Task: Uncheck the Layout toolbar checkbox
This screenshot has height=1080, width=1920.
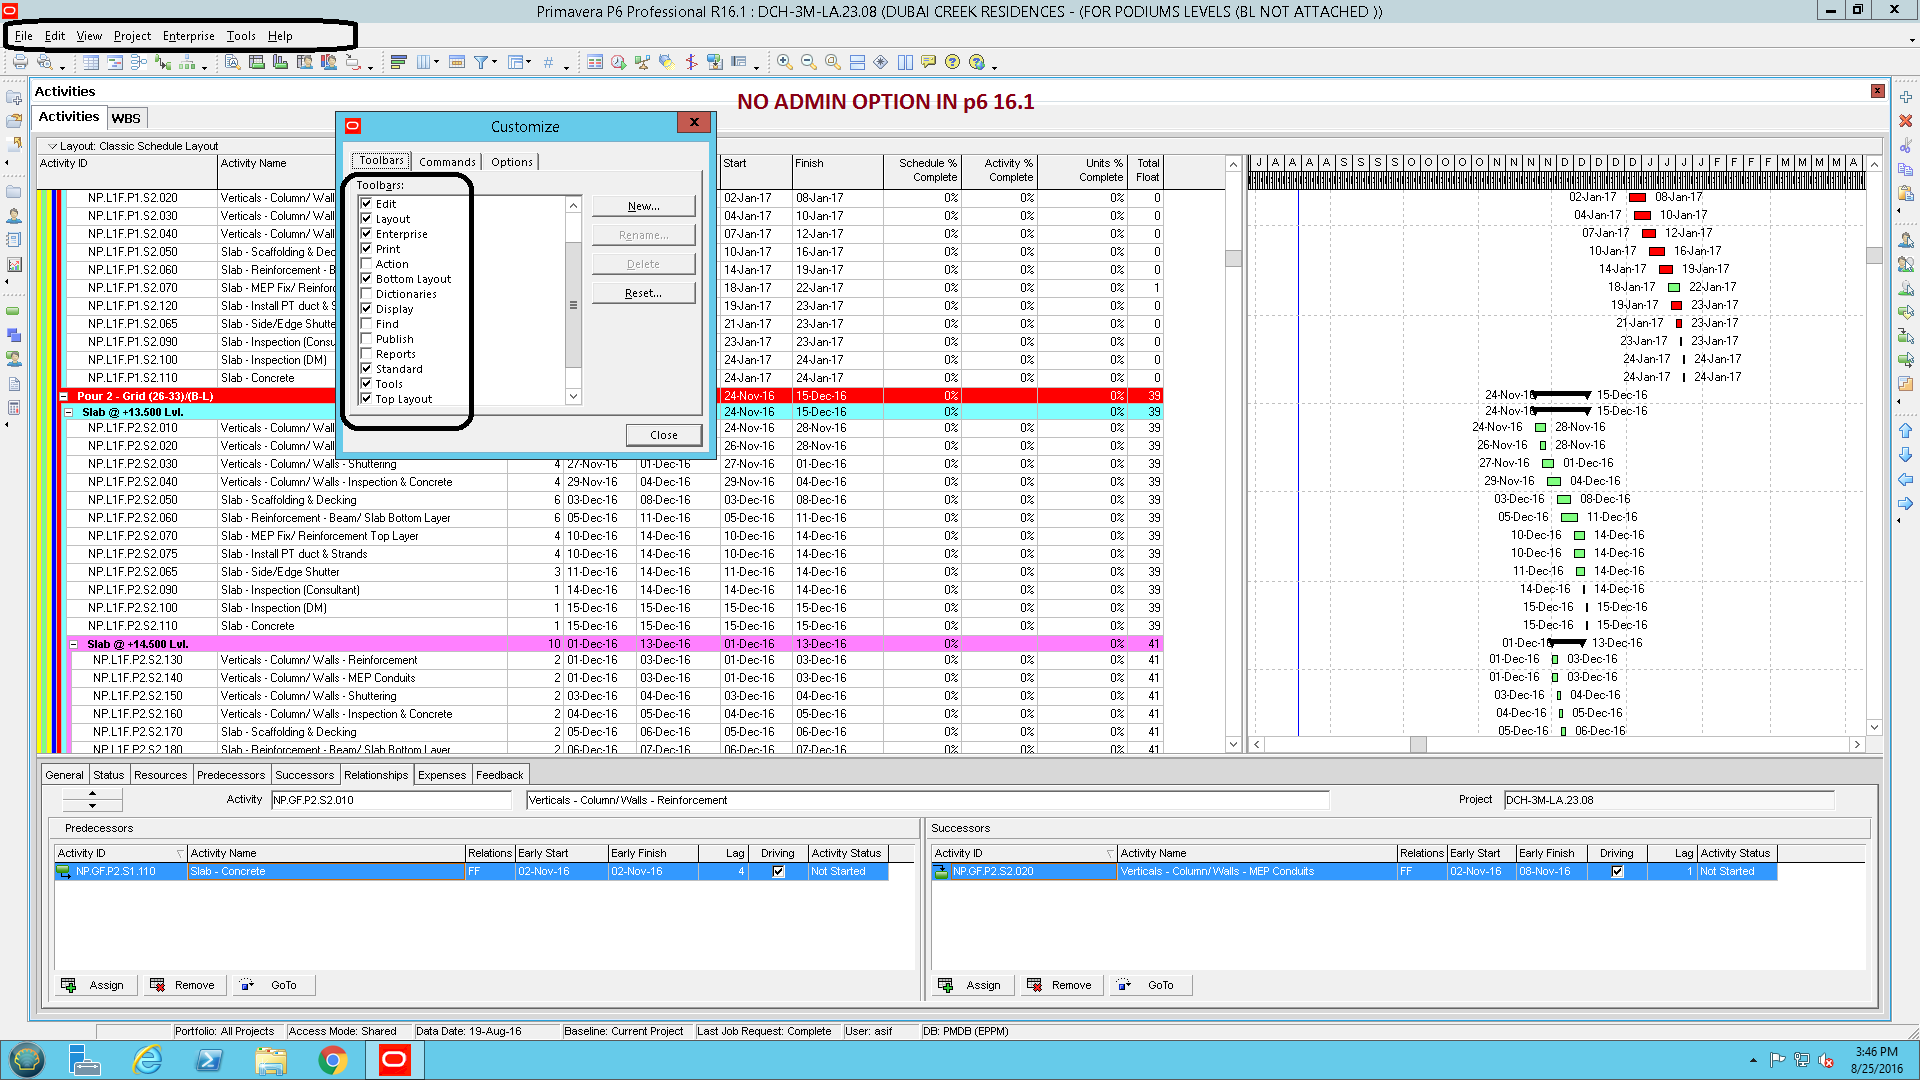Action: coord(367,218)
